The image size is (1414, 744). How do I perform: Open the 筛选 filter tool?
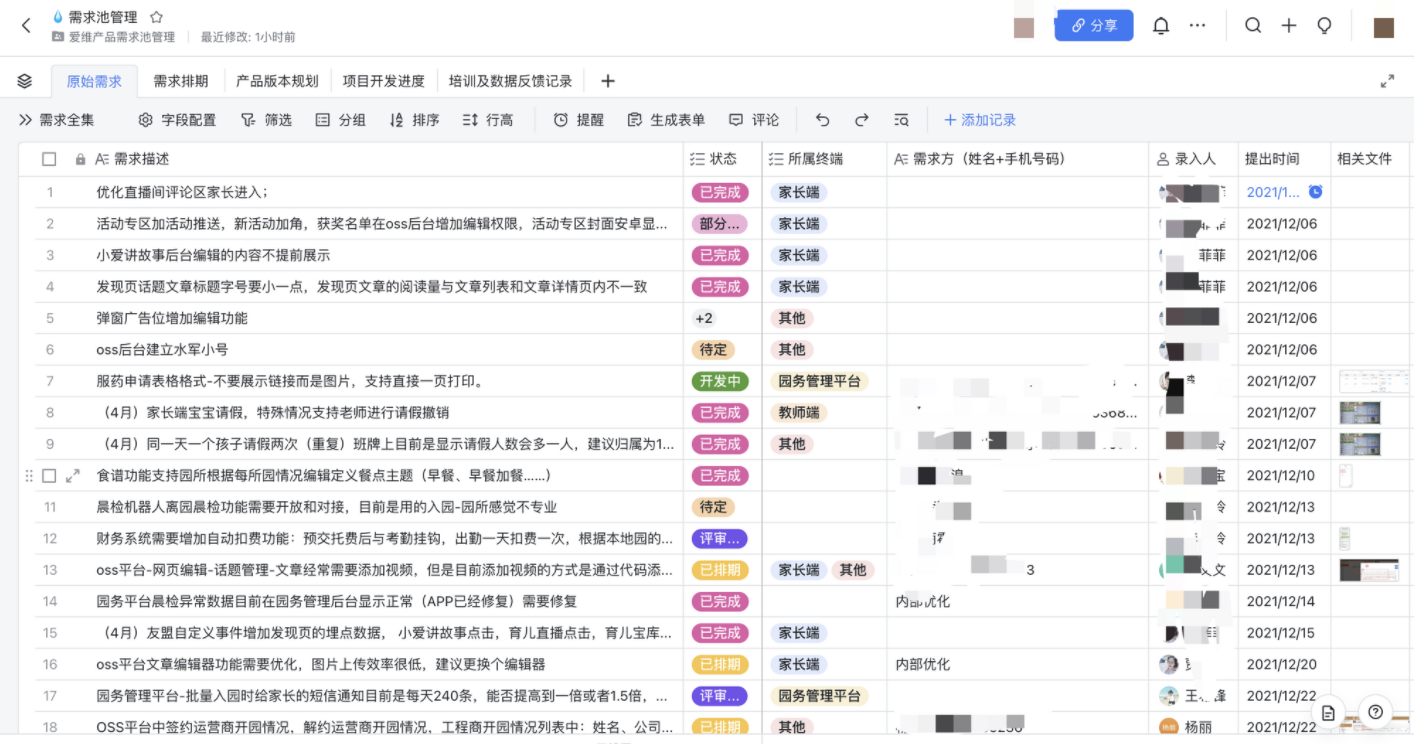click(x=266, y=120)
